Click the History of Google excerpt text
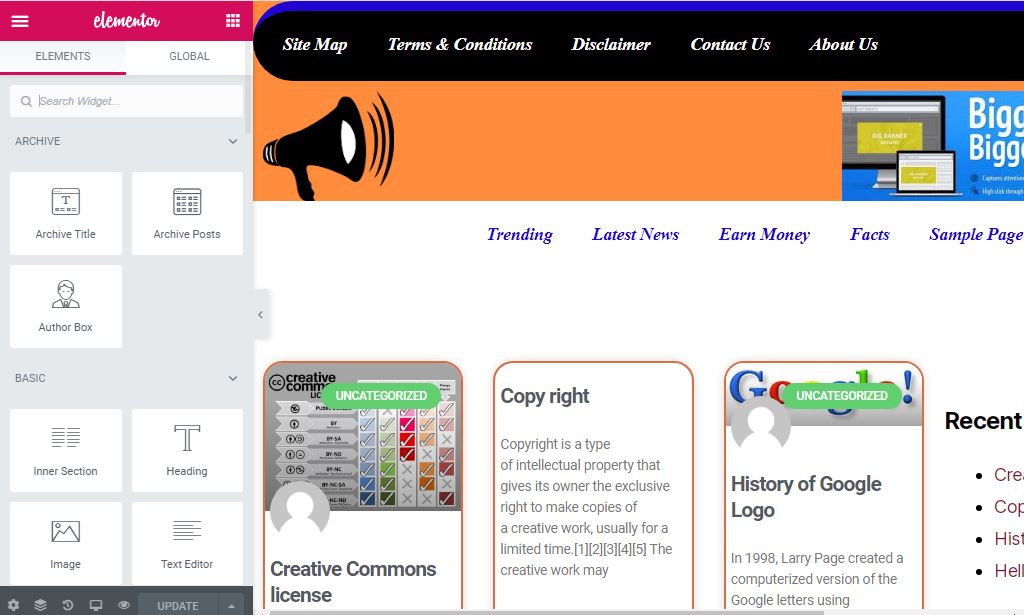 click(x=816, y=578)
